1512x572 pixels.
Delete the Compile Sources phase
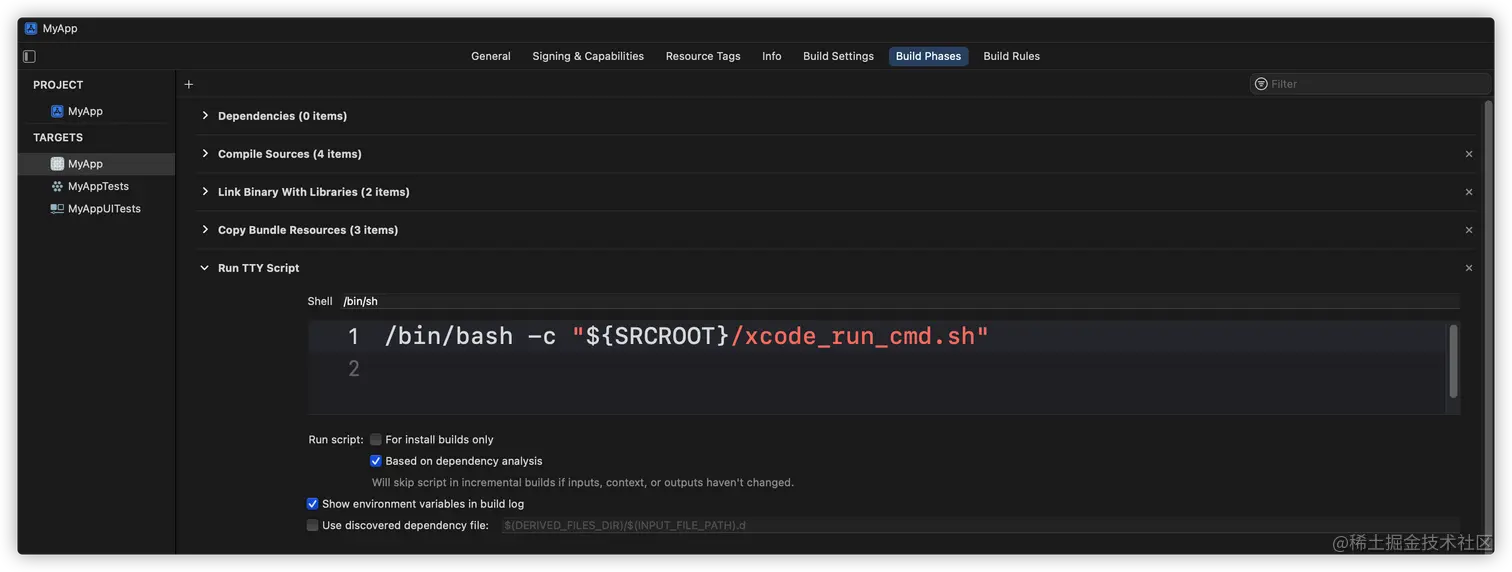pos(1469,154)
